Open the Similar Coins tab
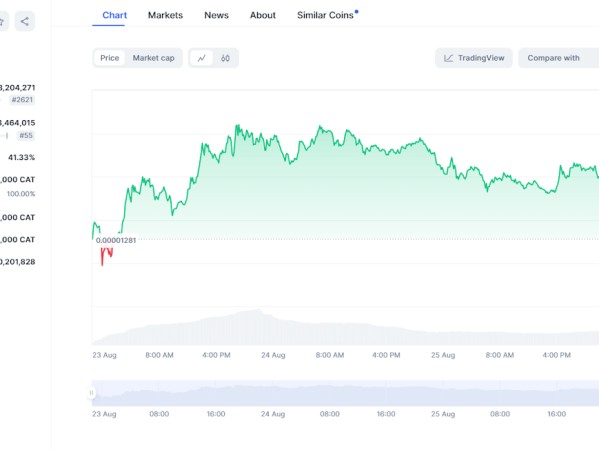 [x=325, y=15]
